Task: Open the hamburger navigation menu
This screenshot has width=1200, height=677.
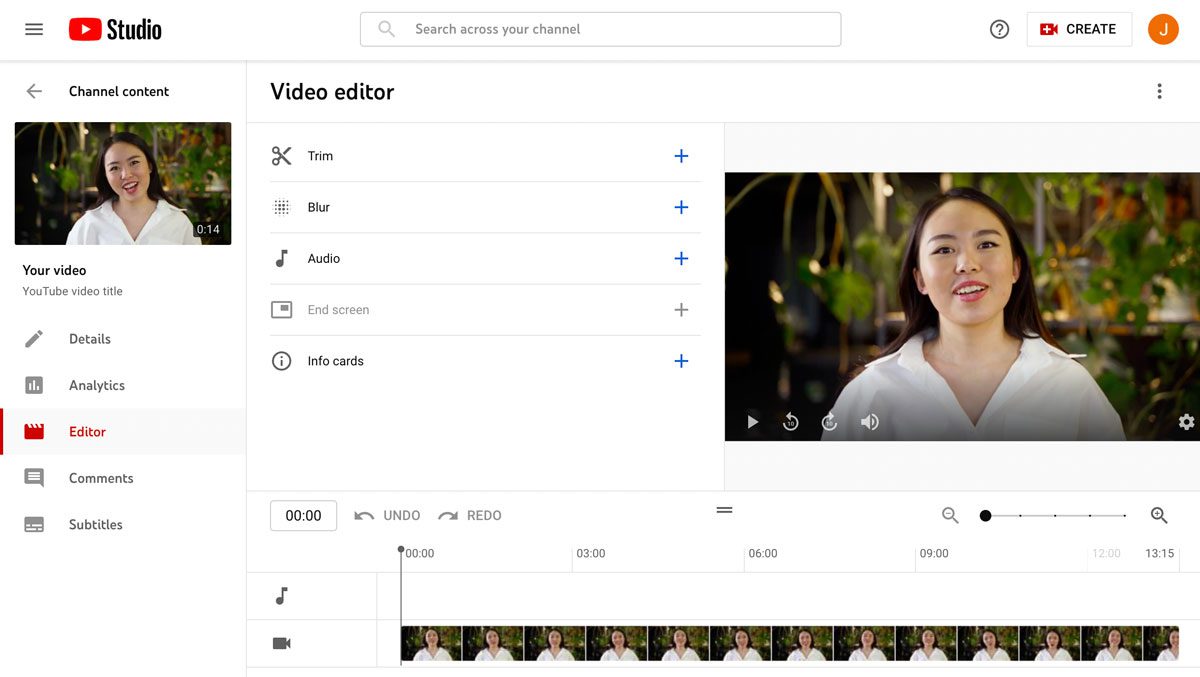Action: click(33, 29)
